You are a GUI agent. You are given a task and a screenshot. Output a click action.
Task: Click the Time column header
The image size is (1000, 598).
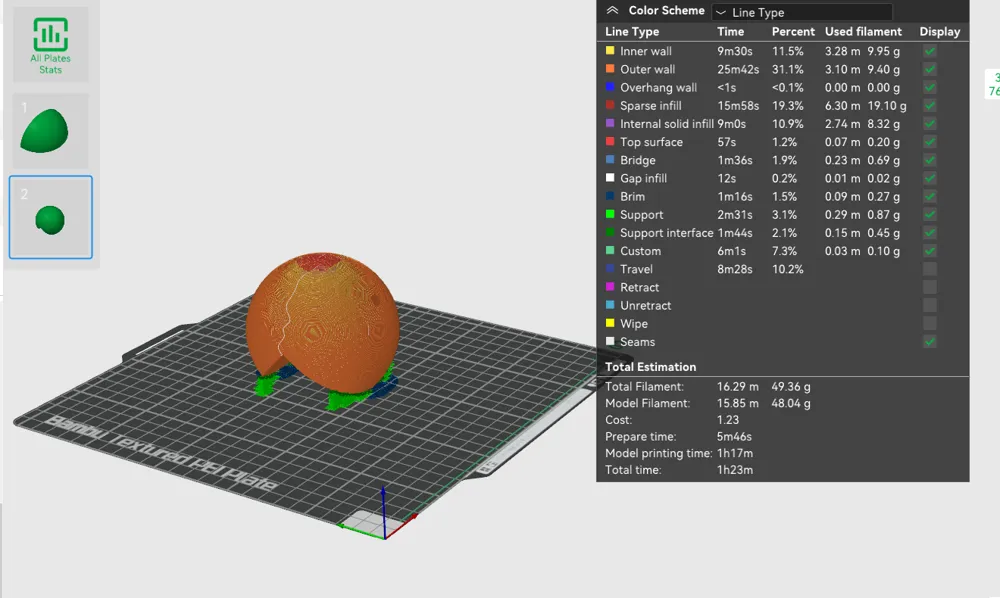730,31
